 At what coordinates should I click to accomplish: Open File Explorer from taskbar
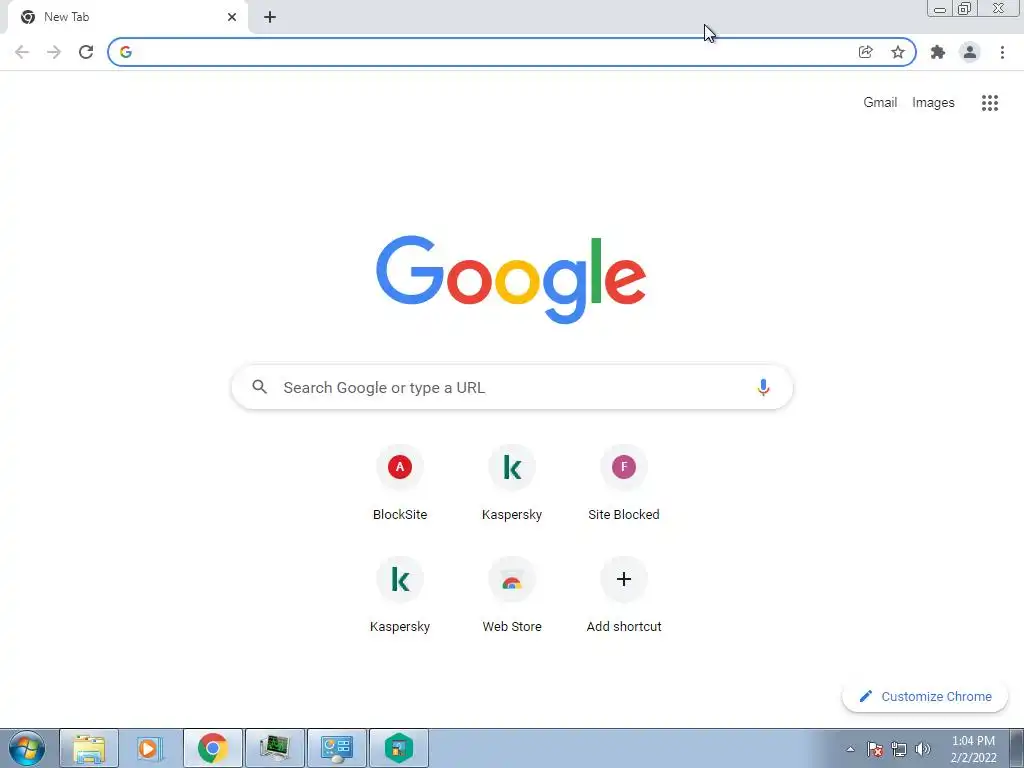[x=89, y=748]
